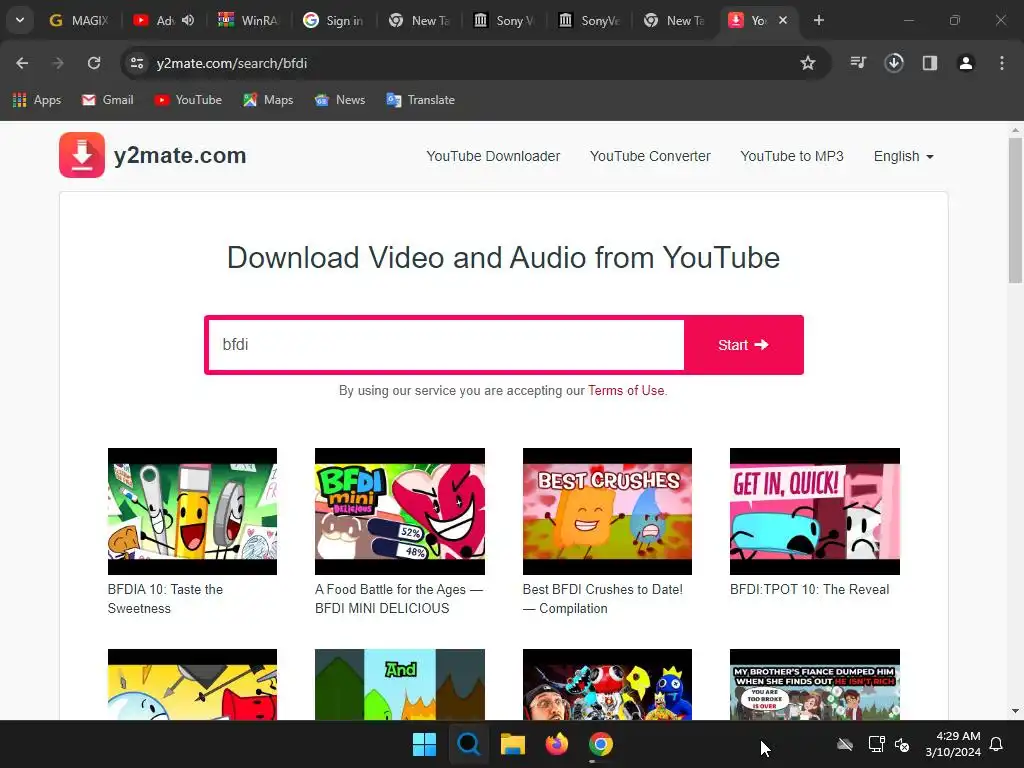Open Windows Start menu
1024x768 pixels.
424,744
